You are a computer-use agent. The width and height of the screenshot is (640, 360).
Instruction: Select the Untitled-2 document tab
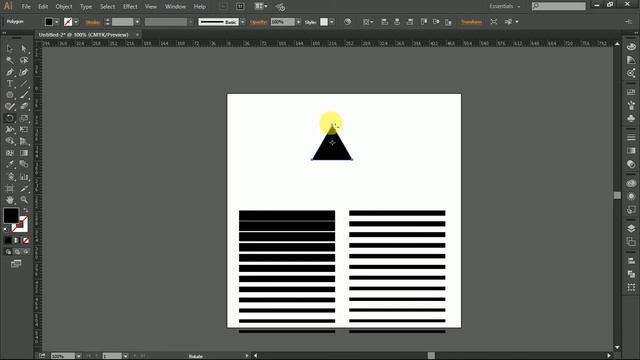83,35
